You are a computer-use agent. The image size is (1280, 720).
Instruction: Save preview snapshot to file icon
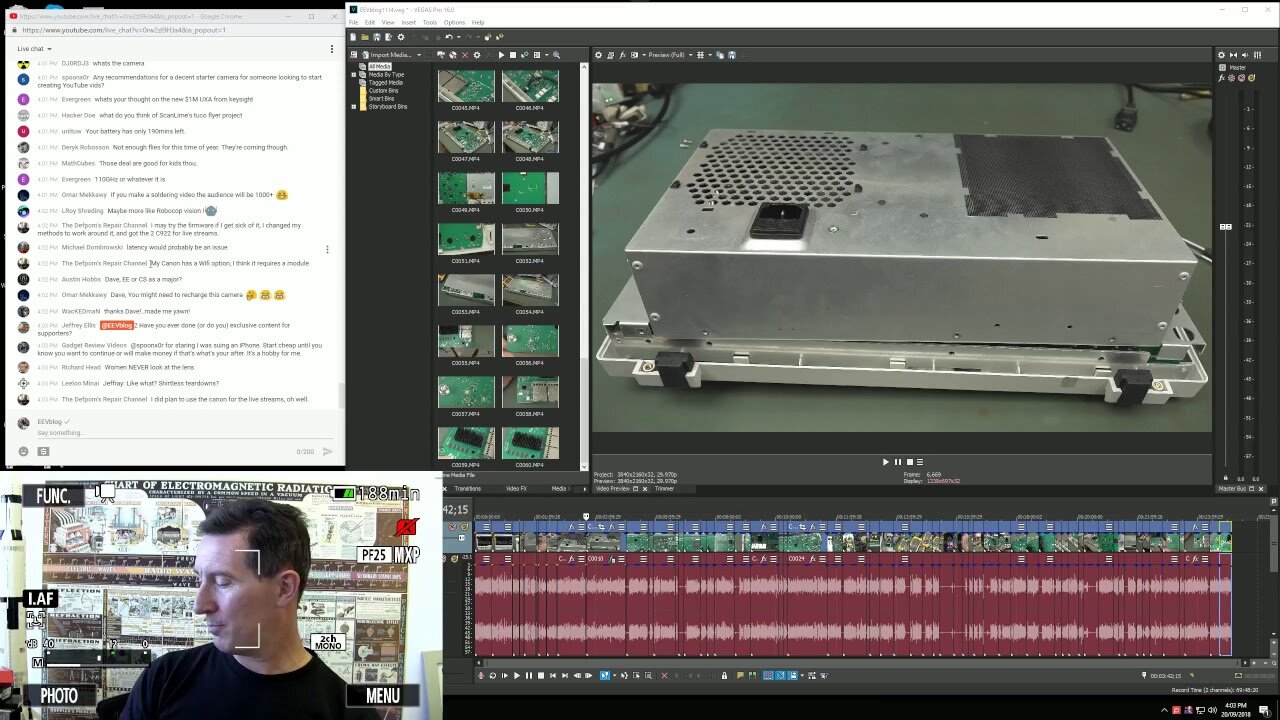coord(732,54)
